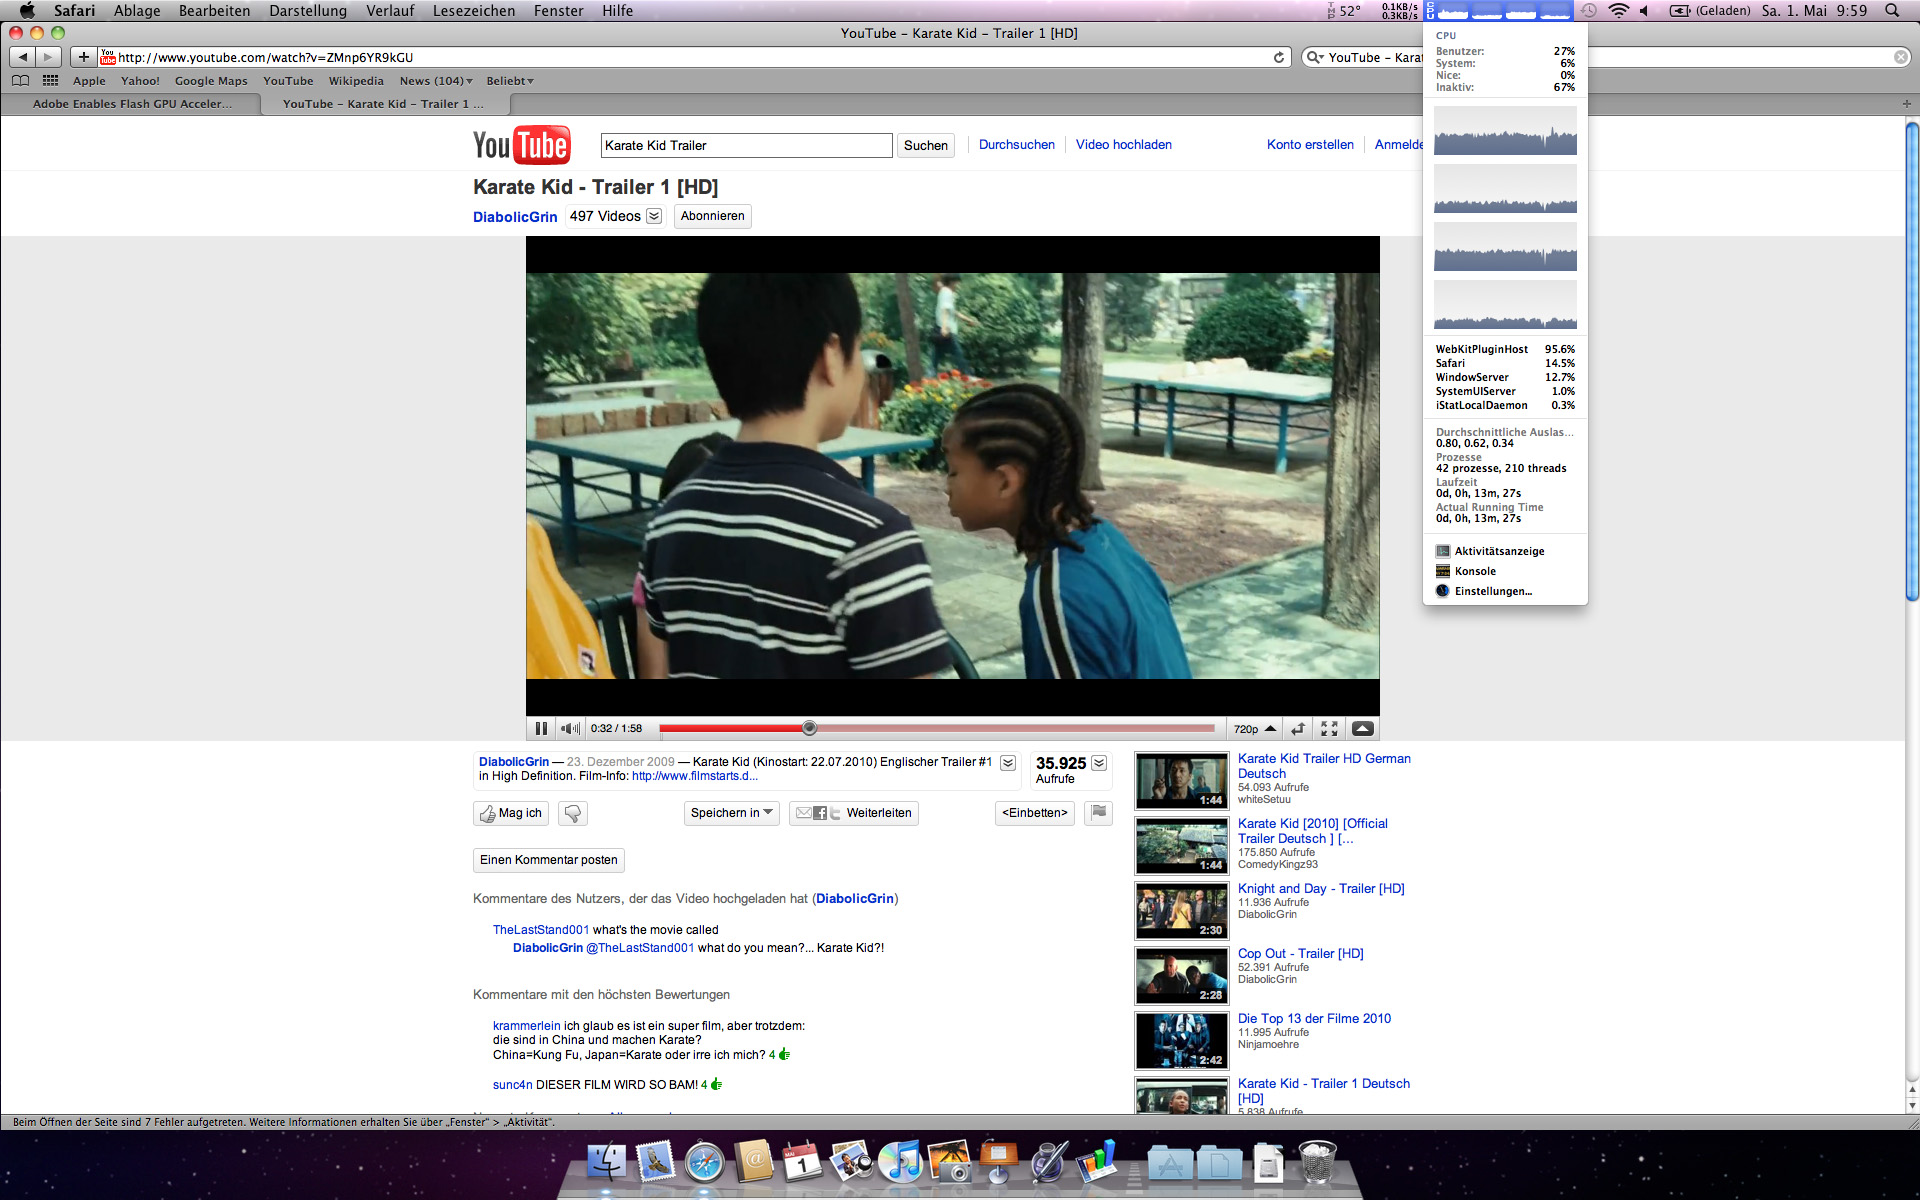Viewport: 1920px width, 1200px height.
Task: Click the menu bar volume icon
Action: [1645, 10]
